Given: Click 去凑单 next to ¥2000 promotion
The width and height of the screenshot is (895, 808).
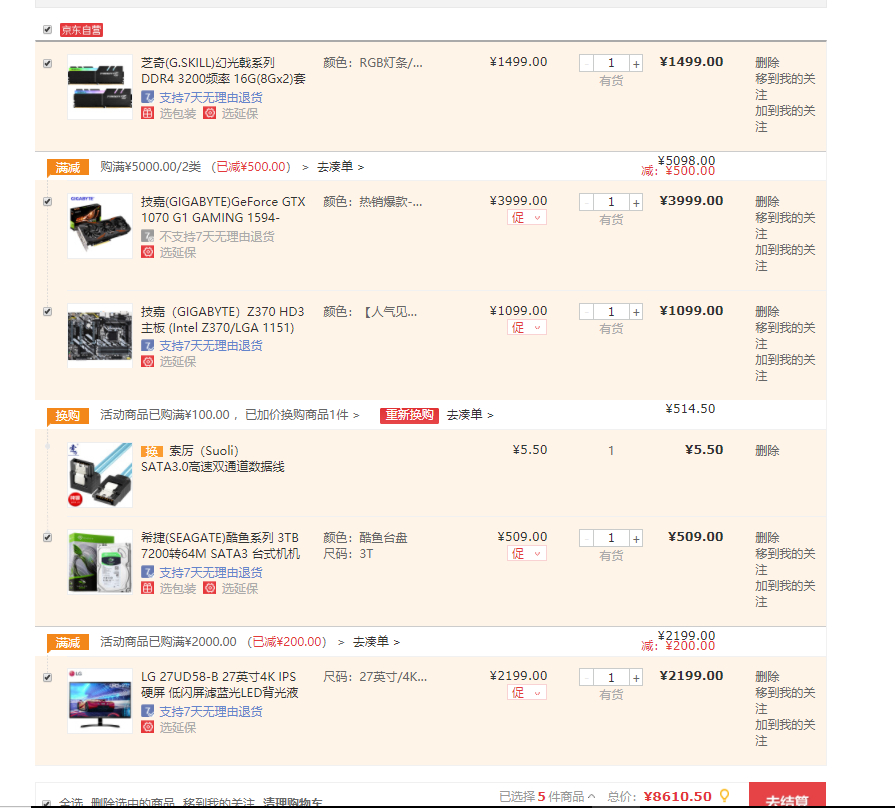Looking at the screenshot, I should pyautogui.click(x=376, y=641).
